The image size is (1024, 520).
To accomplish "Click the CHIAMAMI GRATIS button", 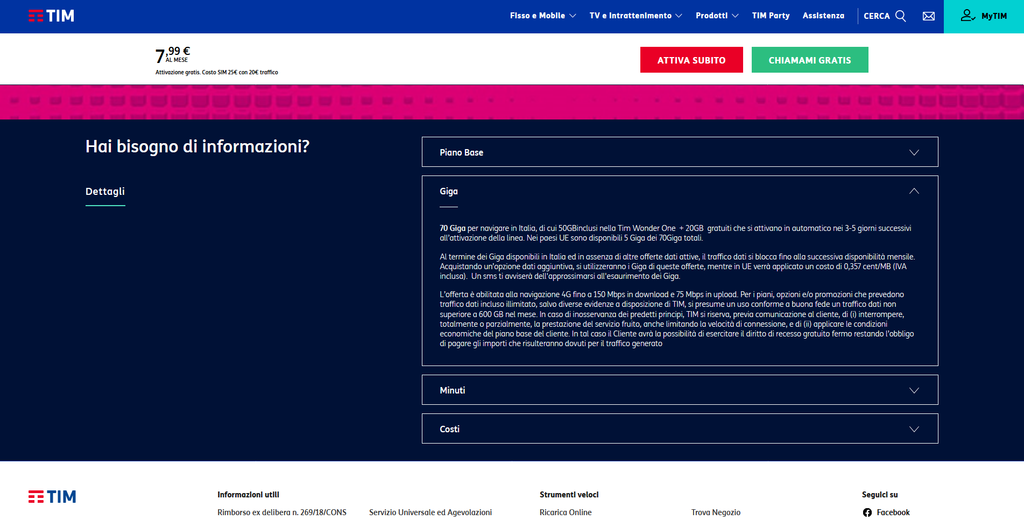I will (810, 60).
